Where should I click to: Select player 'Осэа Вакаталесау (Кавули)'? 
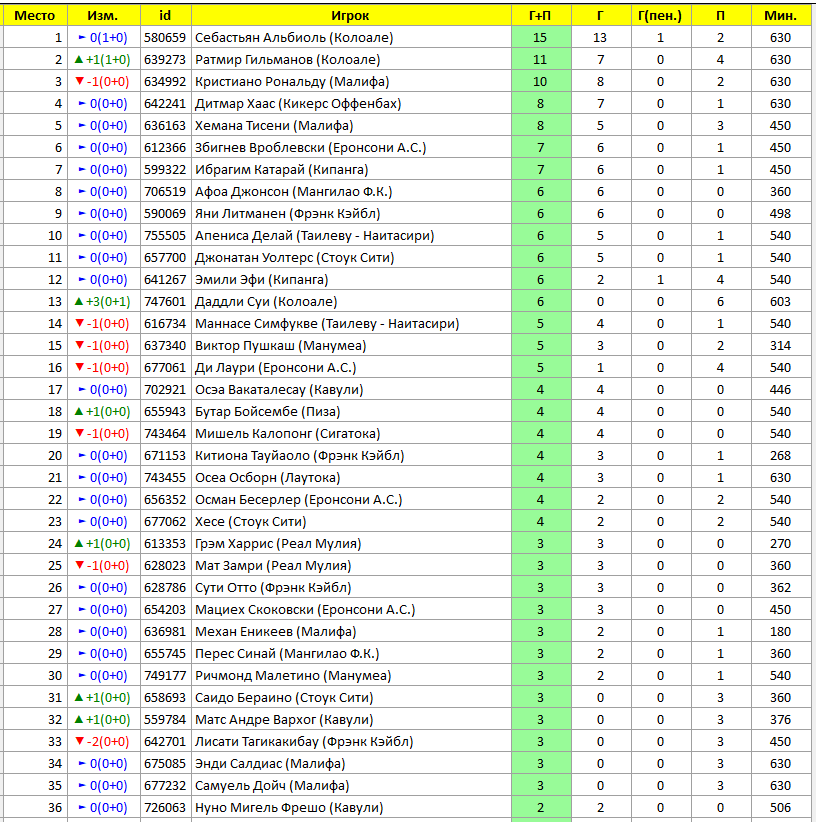coord(279,390)
